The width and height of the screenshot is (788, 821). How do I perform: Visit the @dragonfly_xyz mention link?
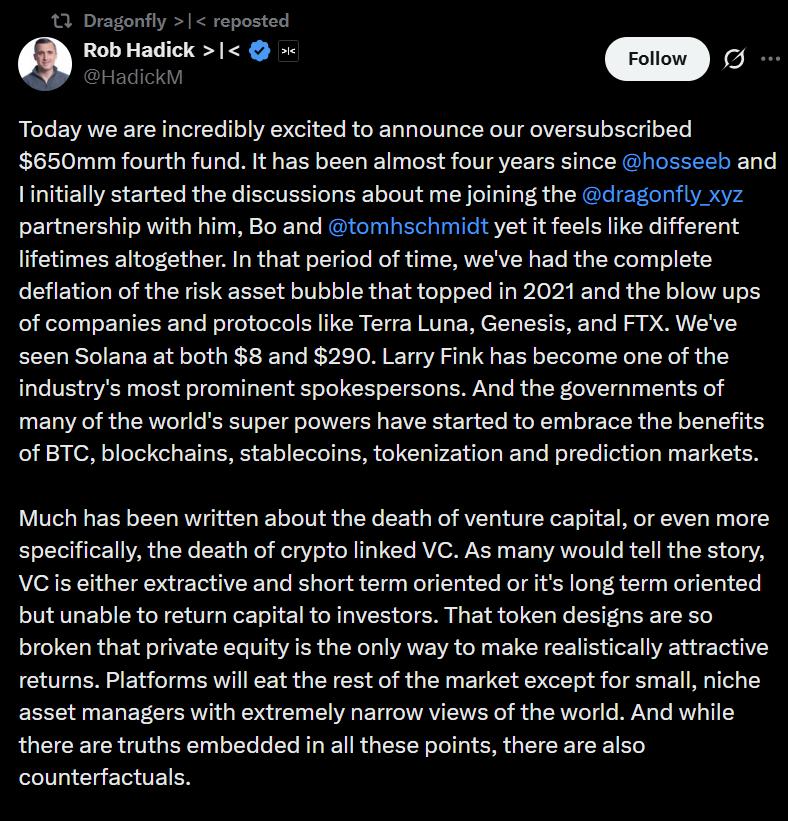tap(662, 193)
